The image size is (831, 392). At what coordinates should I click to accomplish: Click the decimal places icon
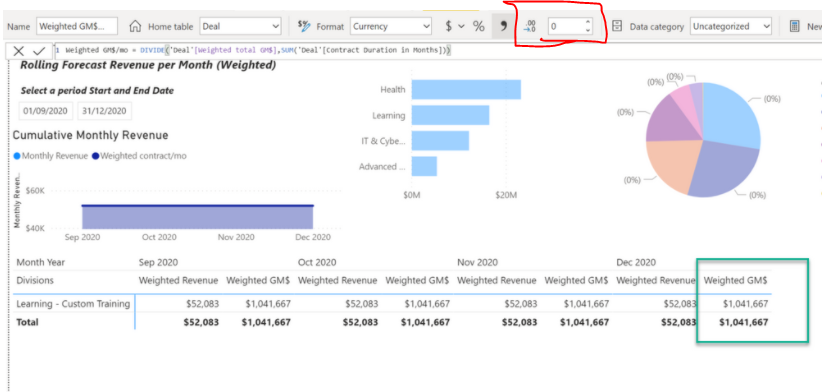530,26
